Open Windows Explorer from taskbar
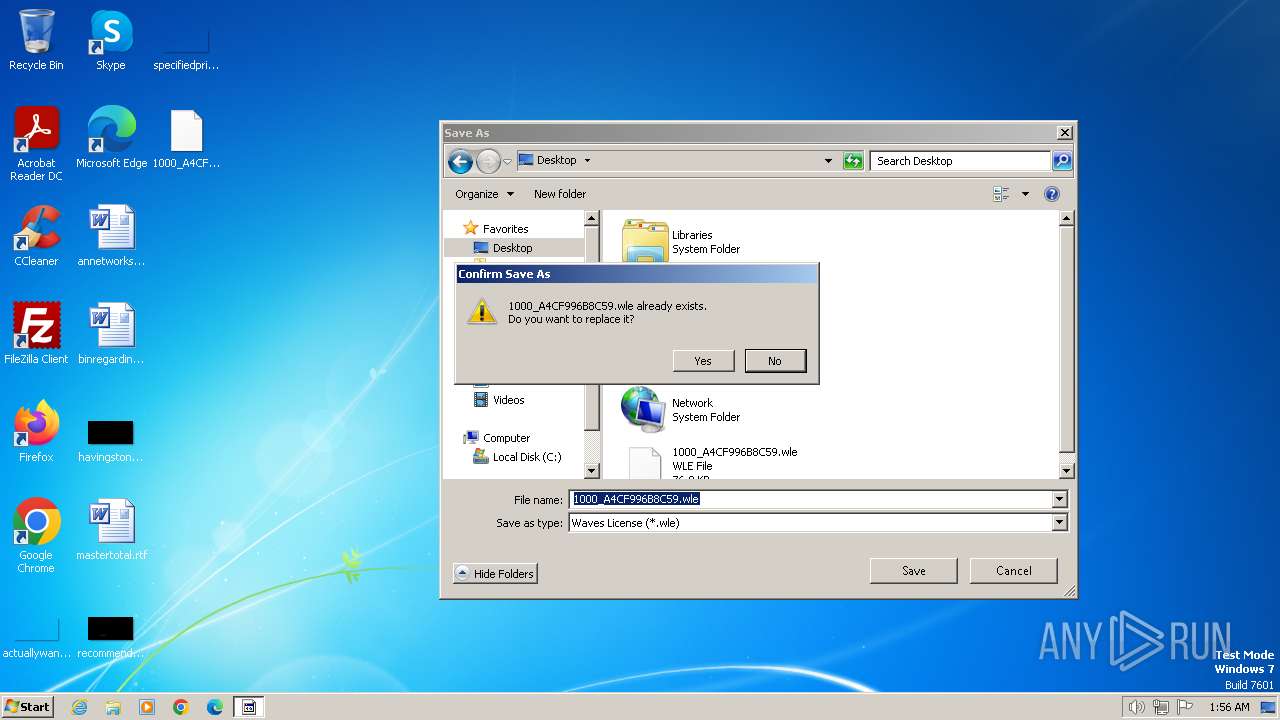1280x720 pixels. tap(113, 707)
